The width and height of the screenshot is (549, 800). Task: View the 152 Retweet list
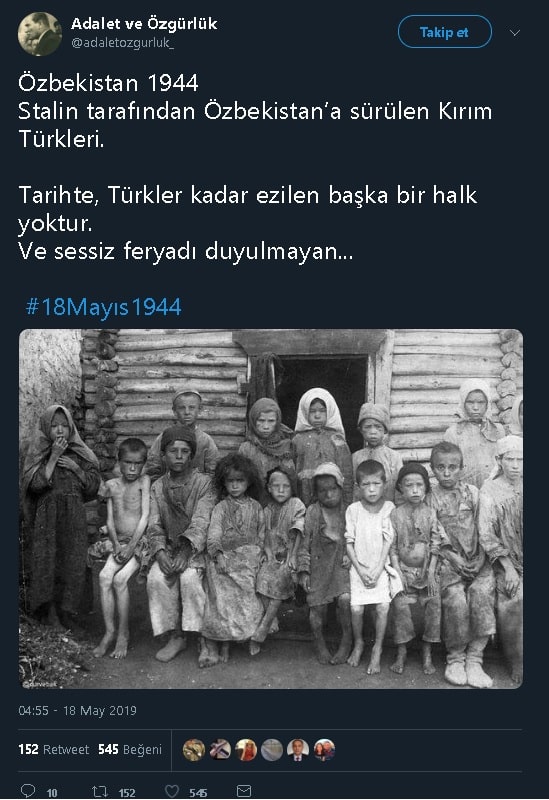point(54,749)
